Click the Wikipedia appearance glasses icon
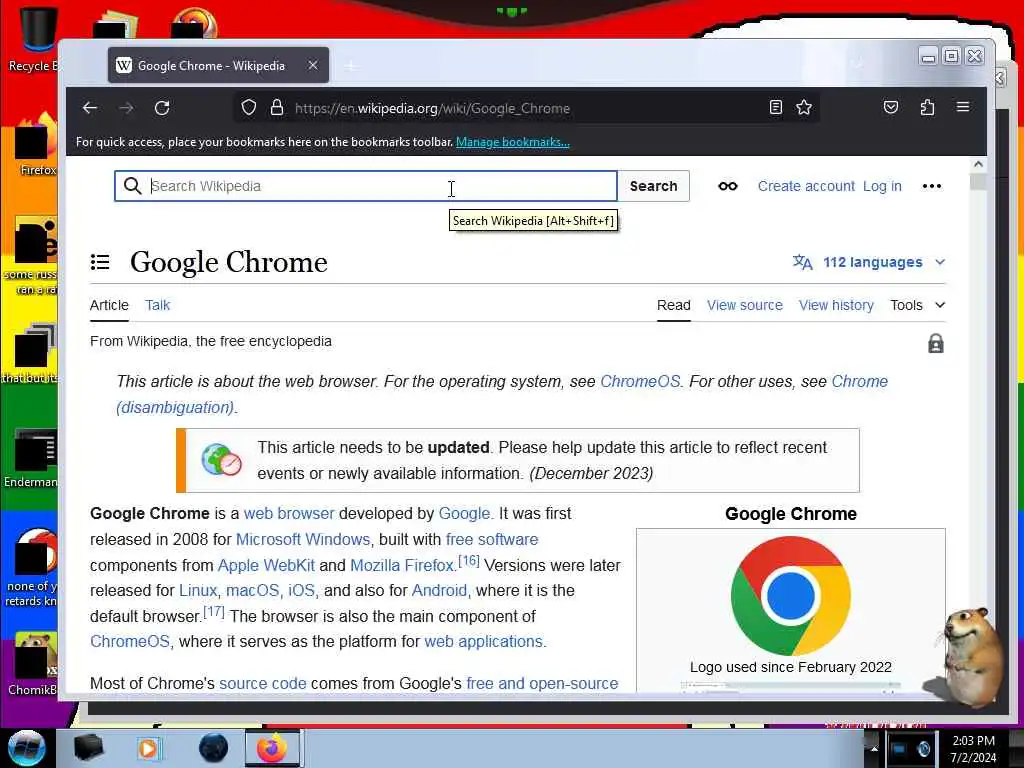Screen dimensions: 1024x768 click(x=728, y=186)
